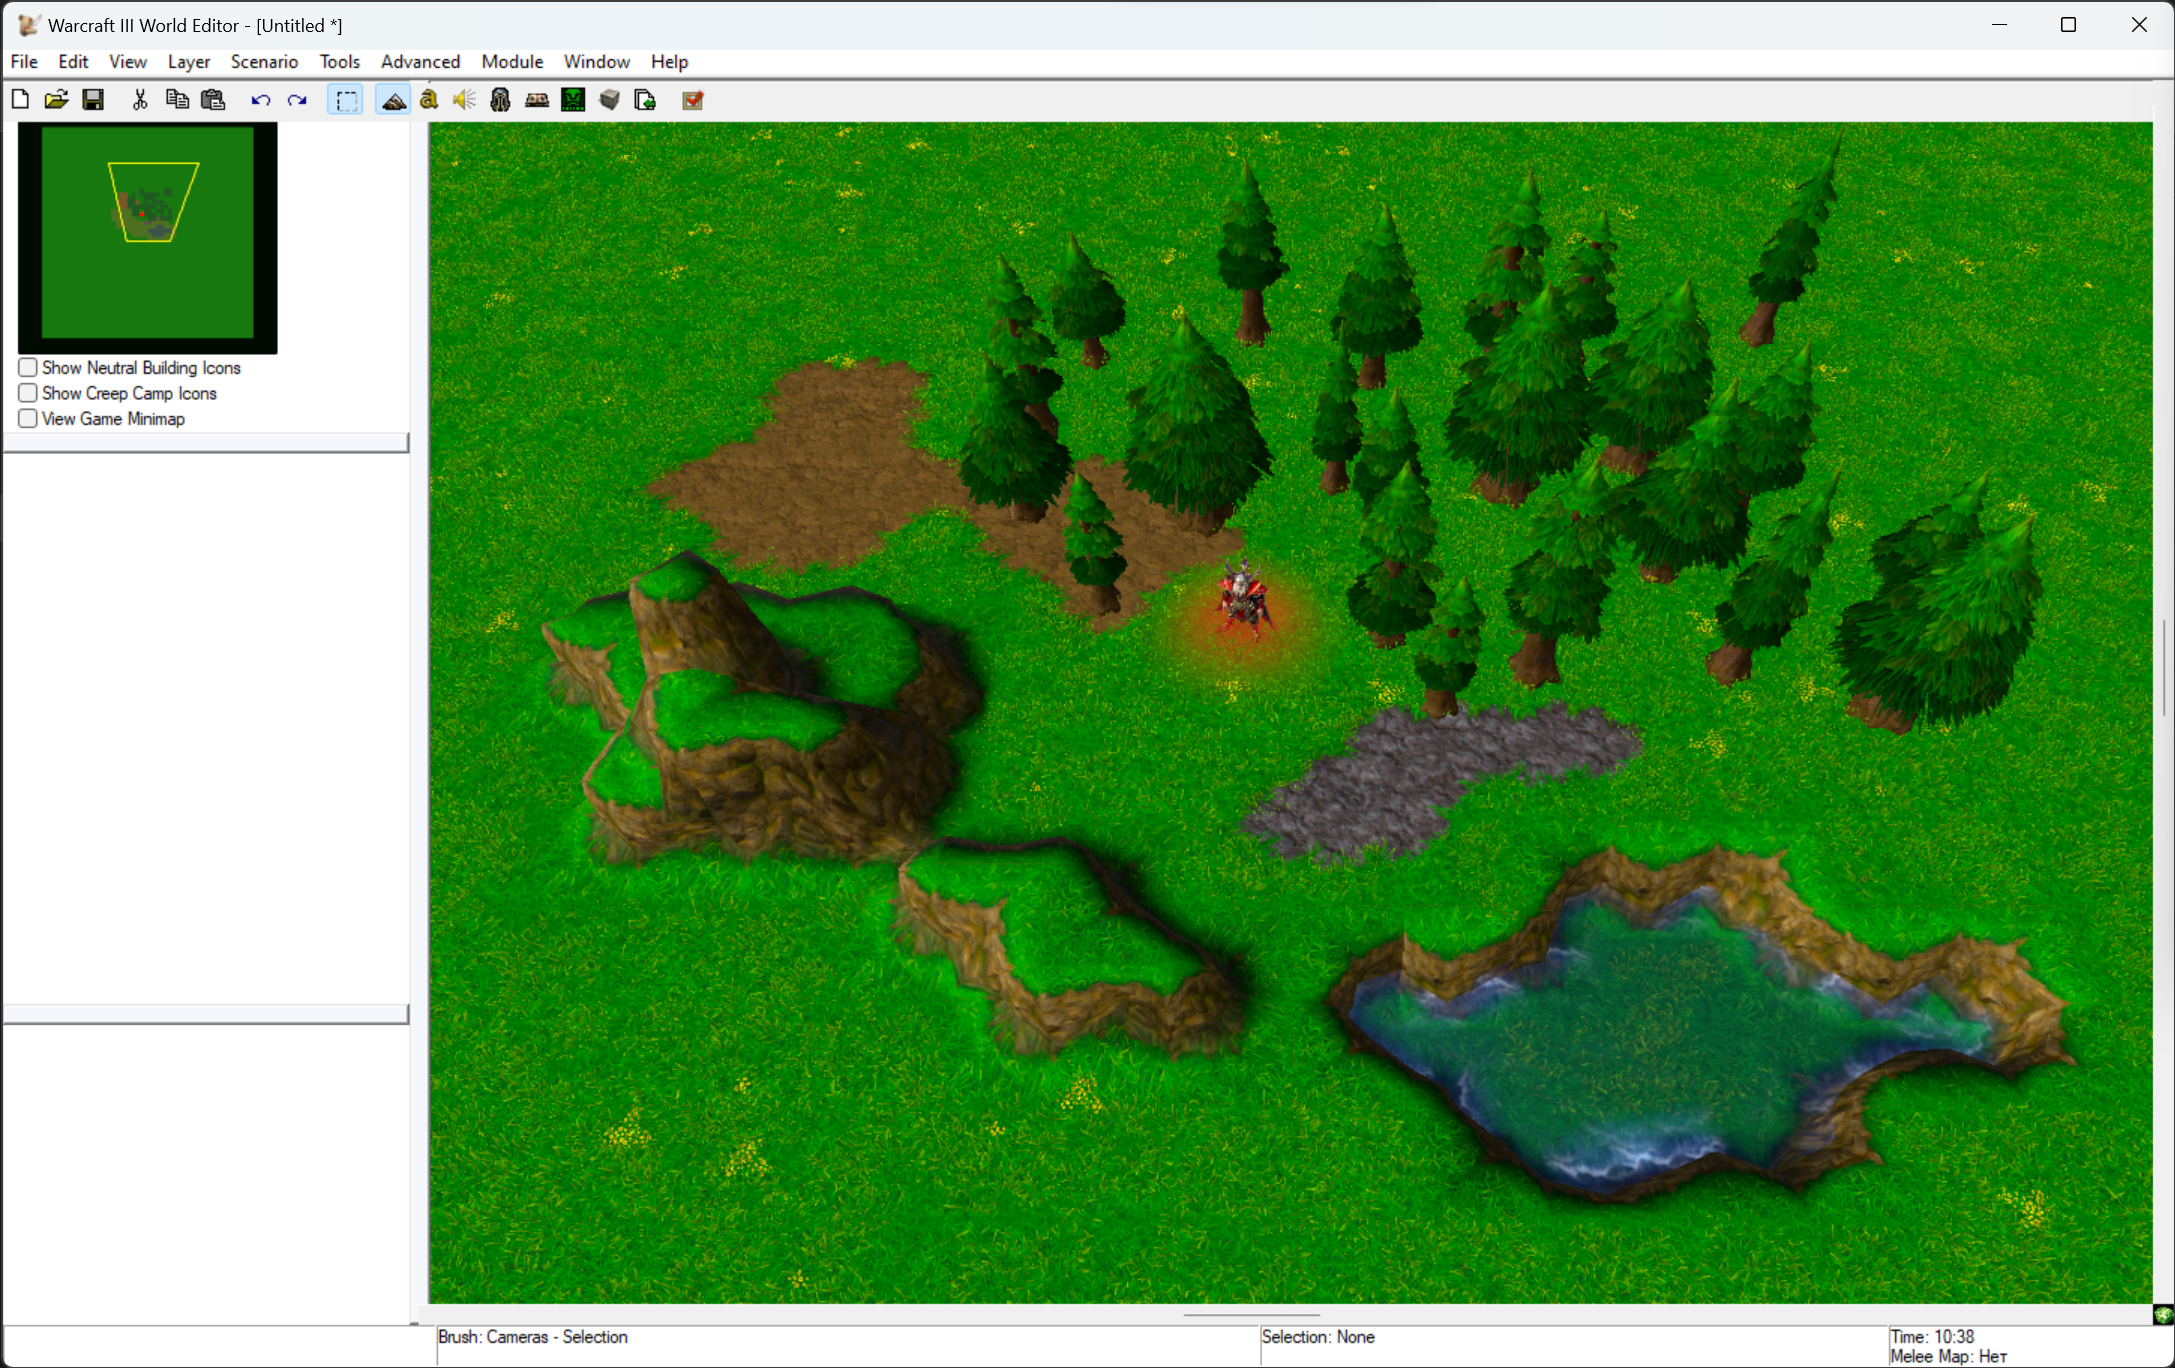Image resolution: width=2175 pixels, height=1368 pixels.
Task: Open the Scenario menu
Action: point(264,62)
